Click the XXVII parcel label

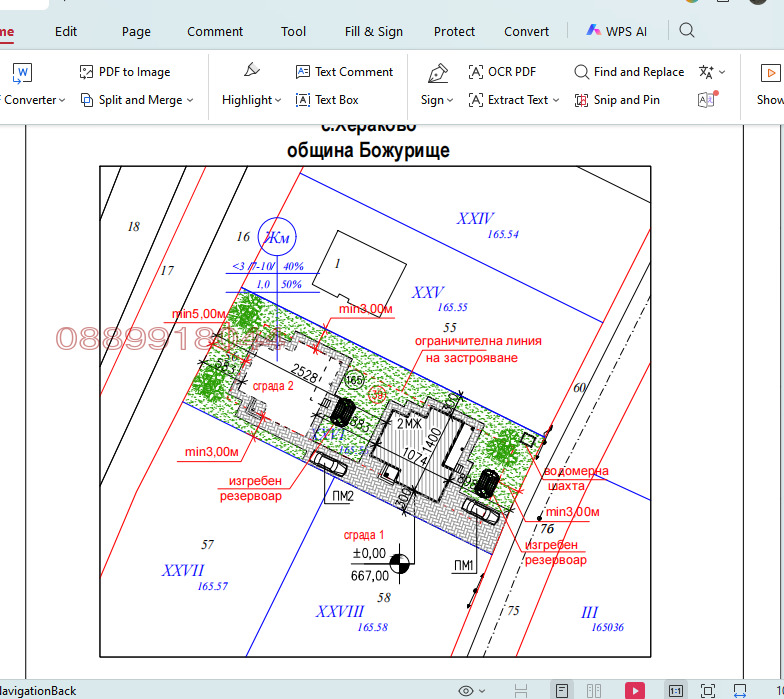click(x=183, y=570)
